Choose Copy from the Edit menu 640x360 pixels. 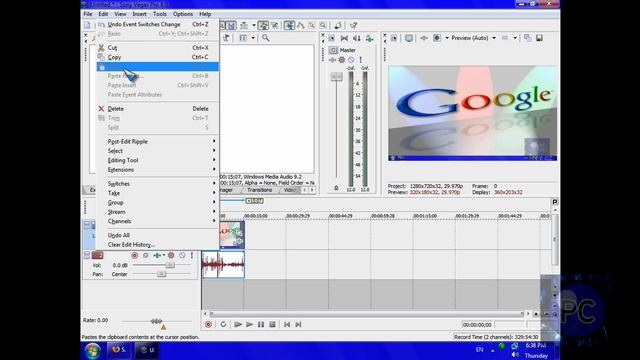(157, 57)
